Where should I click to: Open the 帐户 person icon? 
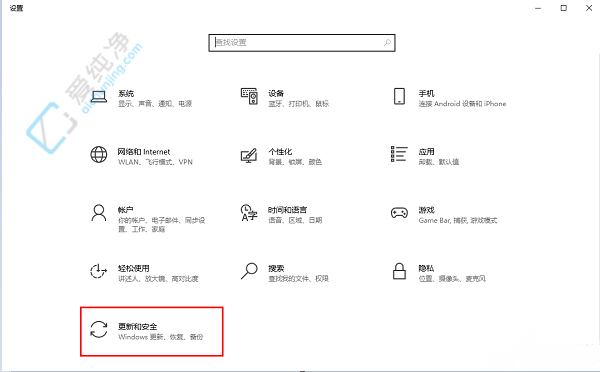click(x=99, y=213)
